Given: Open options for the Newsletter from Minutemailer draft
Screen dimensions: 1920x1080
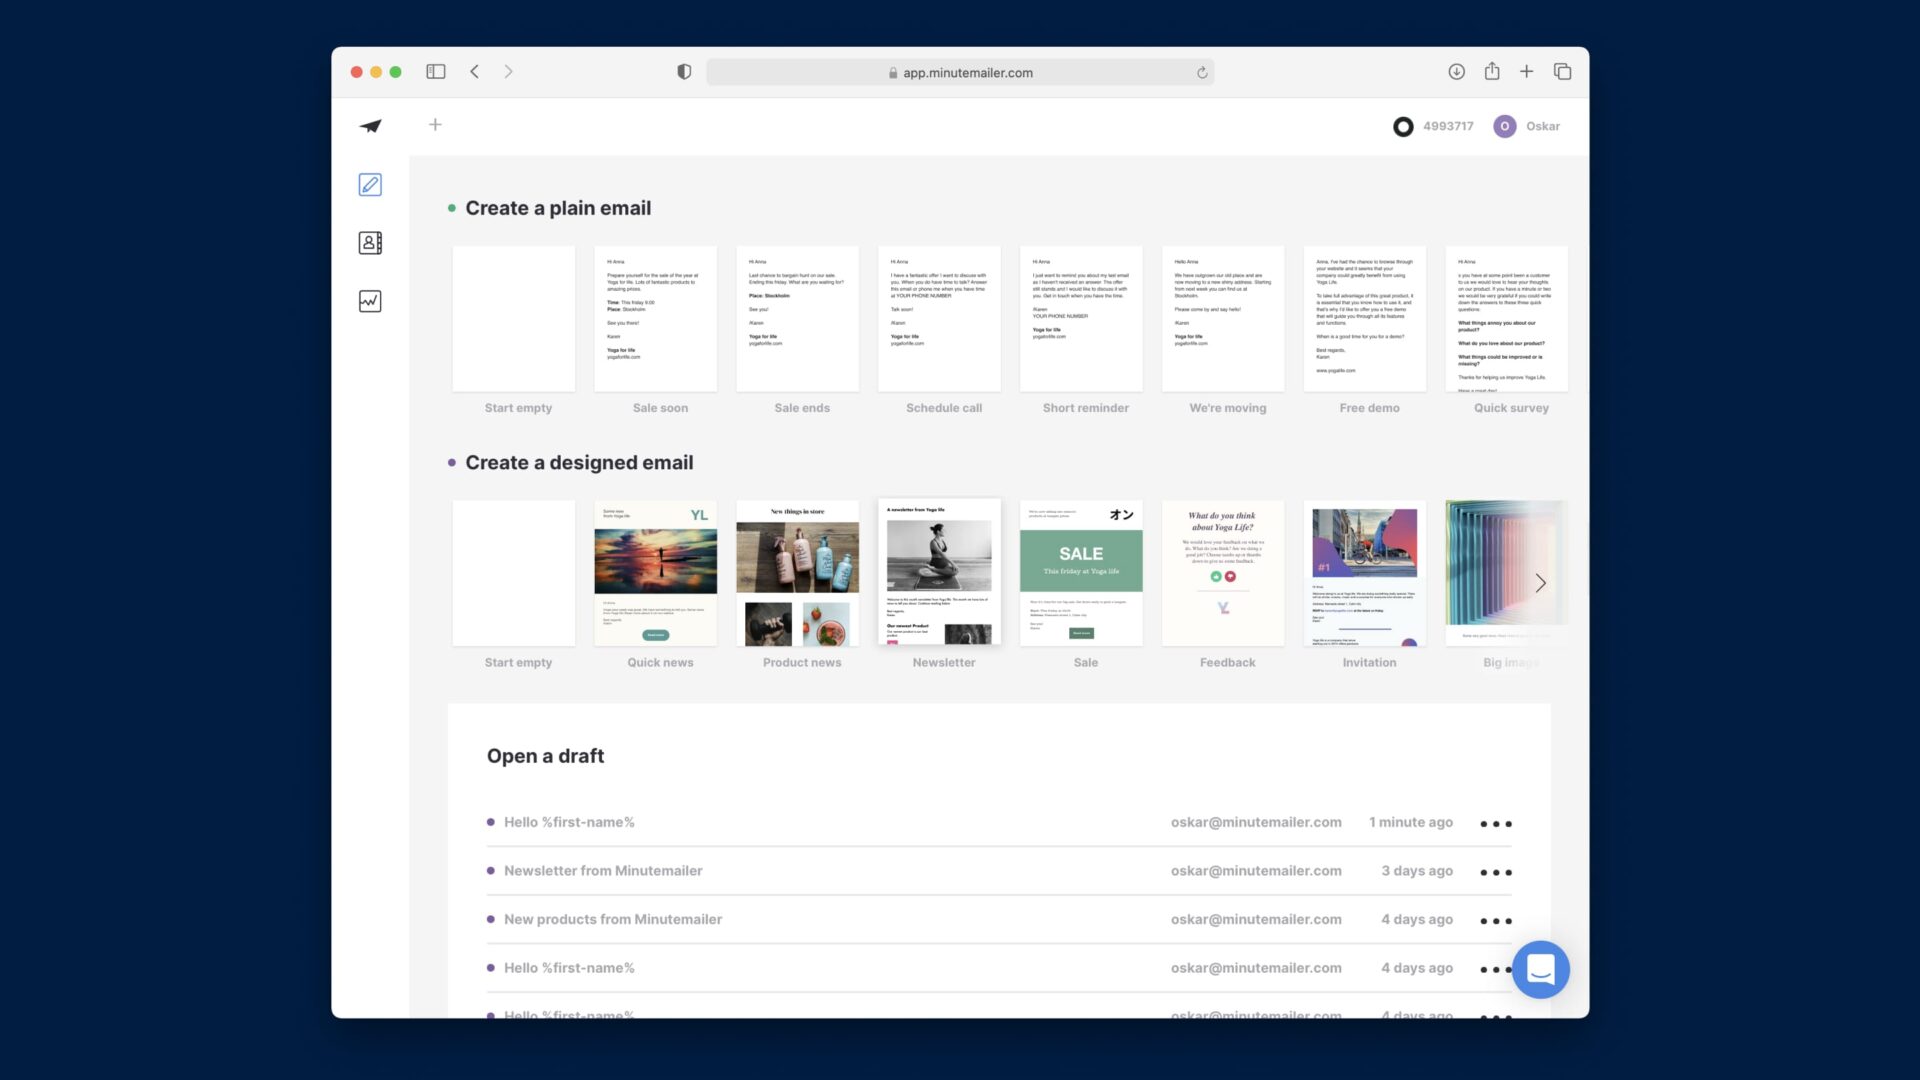Looking at the screenshot, I should tap(1495, 871).
